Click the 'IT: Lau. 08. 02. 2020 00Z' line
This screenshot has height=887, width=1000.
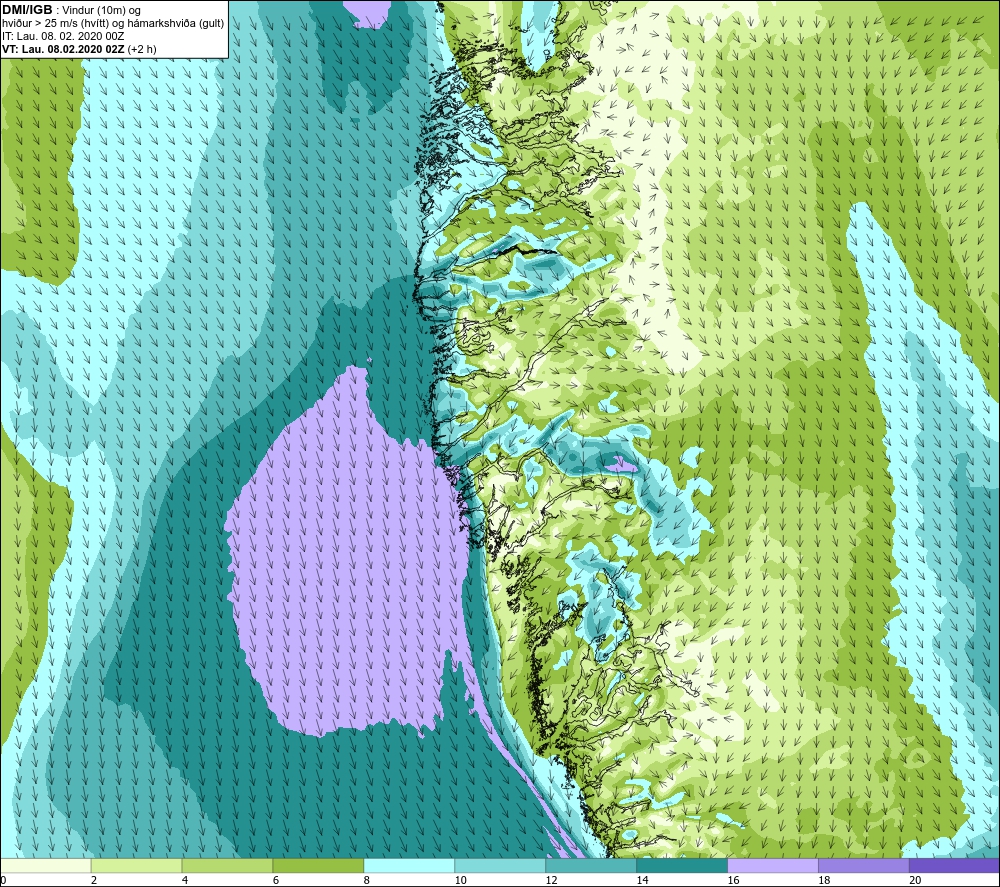tap(63, 36)
